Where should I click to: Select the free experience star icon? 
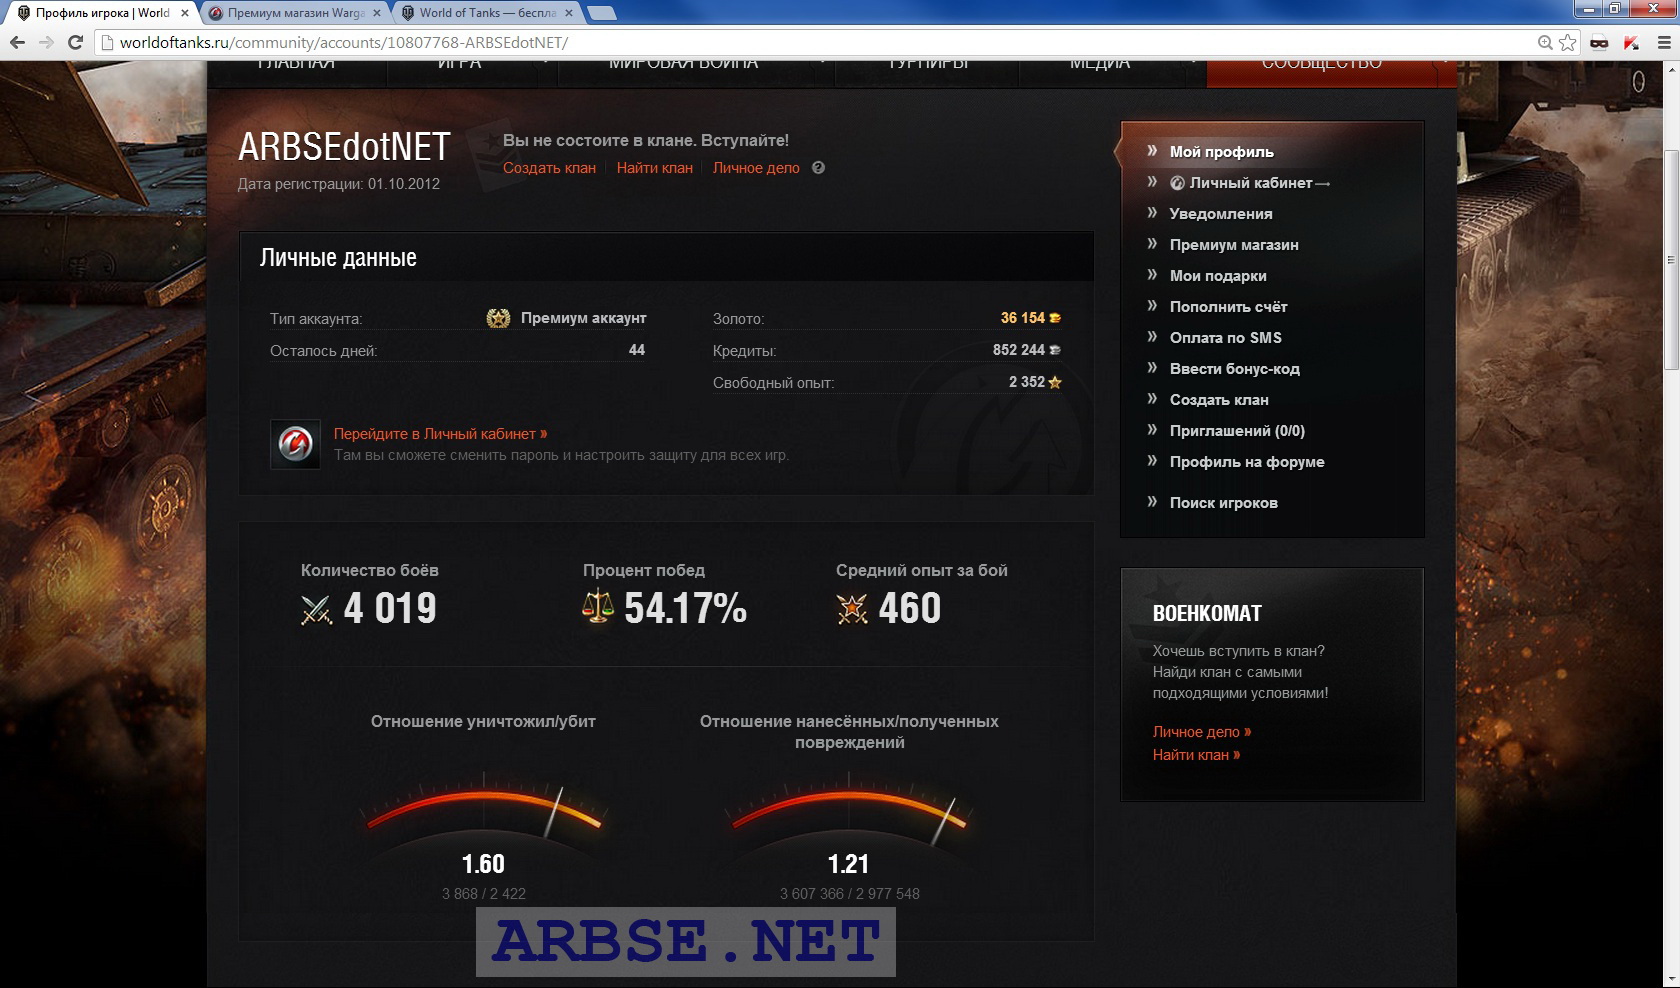pyautogui.click(x=1055, y=382)
